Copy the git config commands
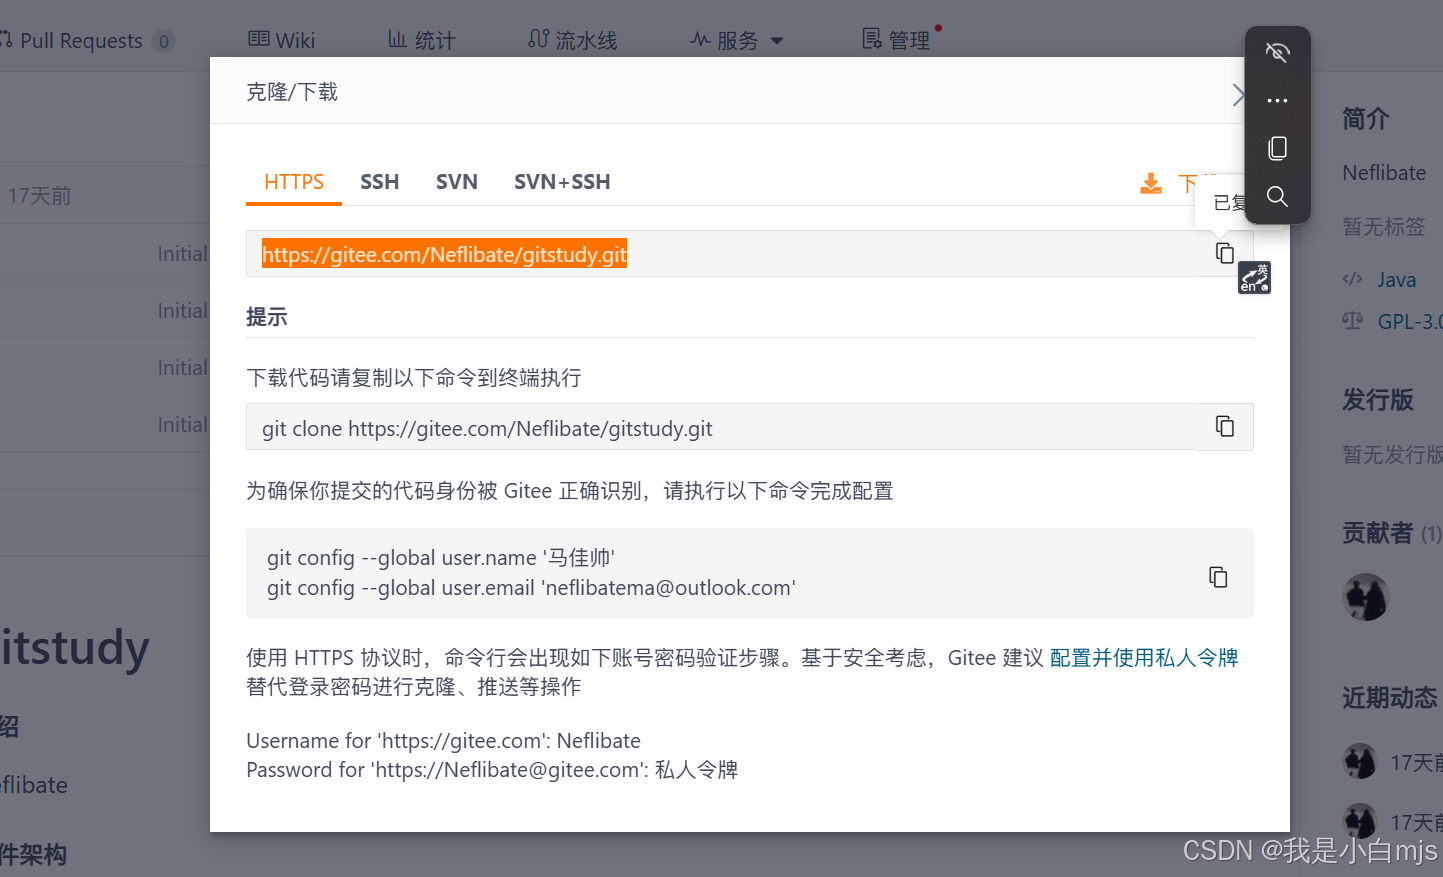The image size is (1443, 877). pyautogui.click(x=1218, y=577)
